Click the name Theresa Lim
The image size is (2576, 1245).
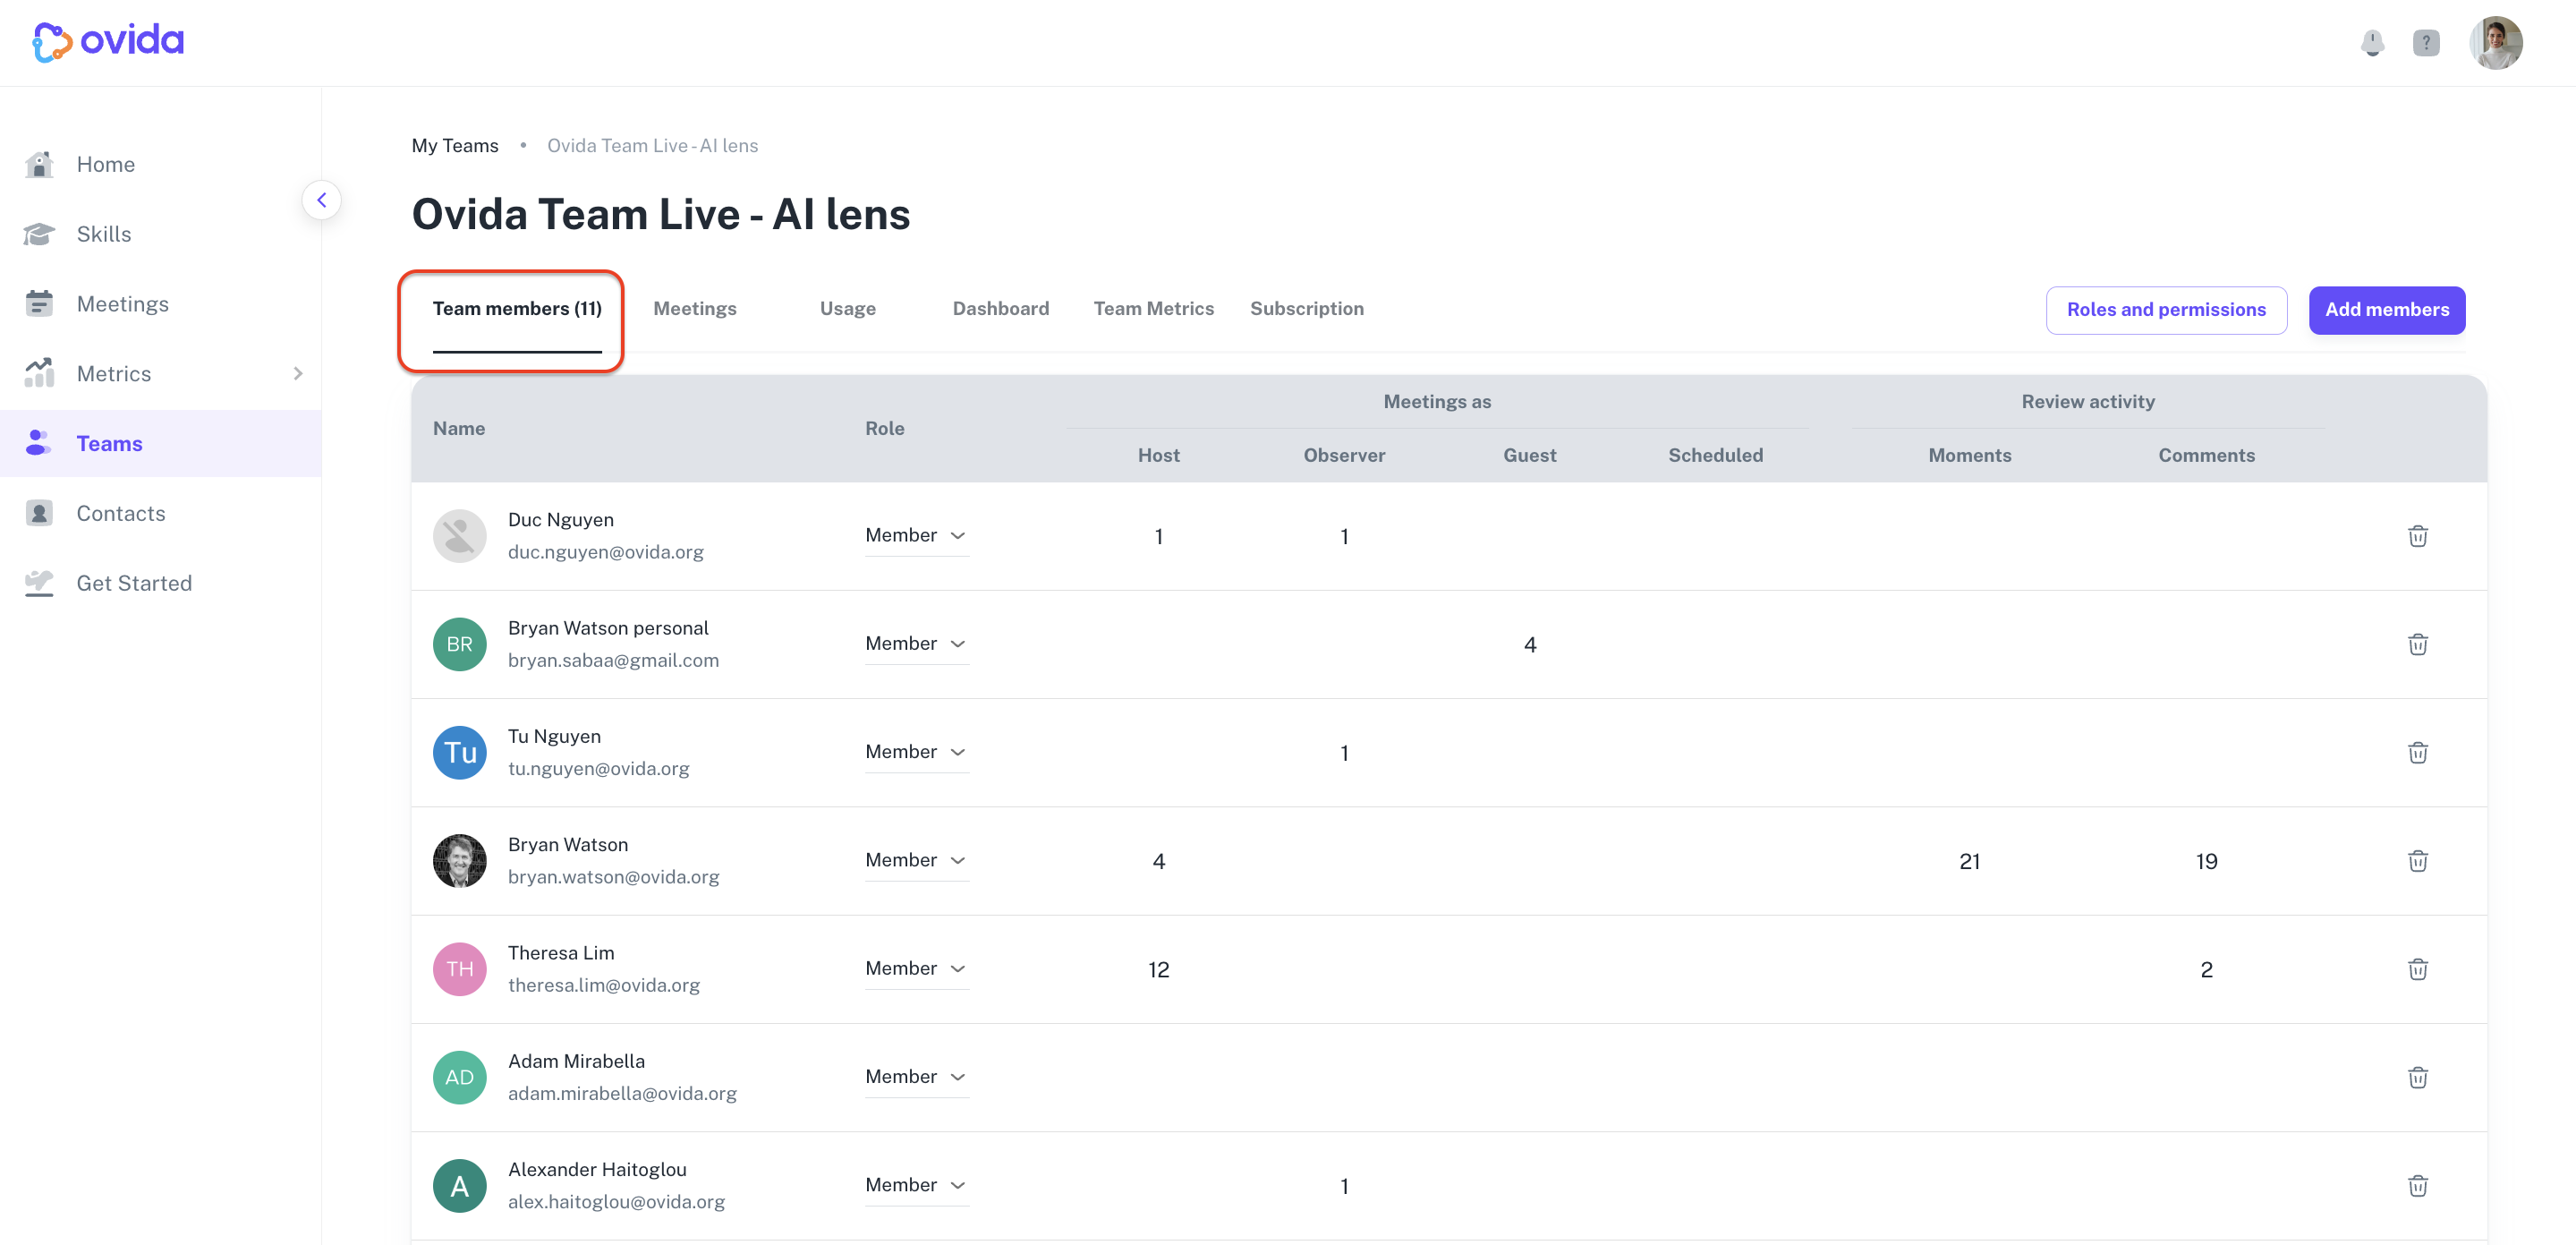click(x=561, y=953)
